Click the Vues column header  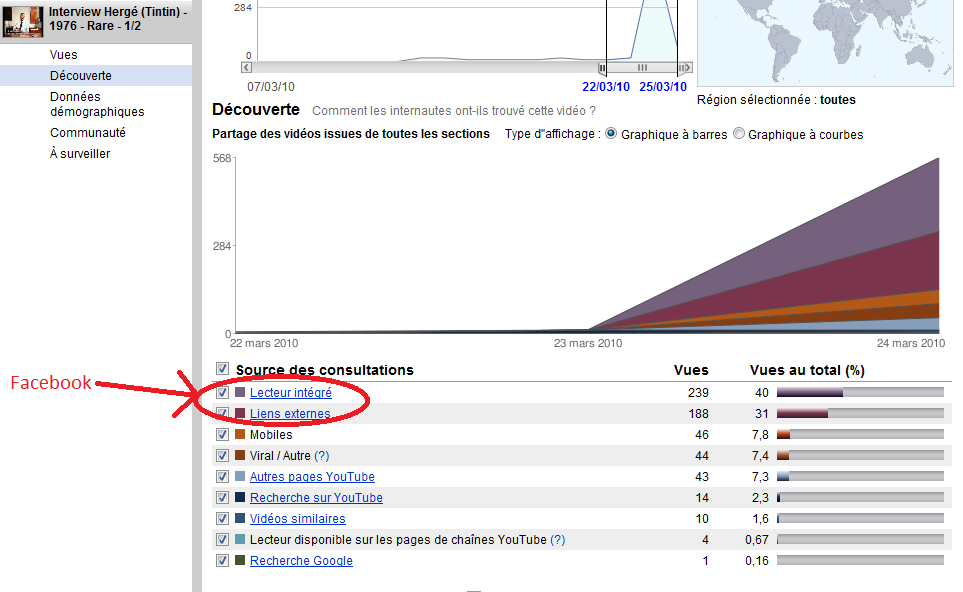click(x=691, y=370)
